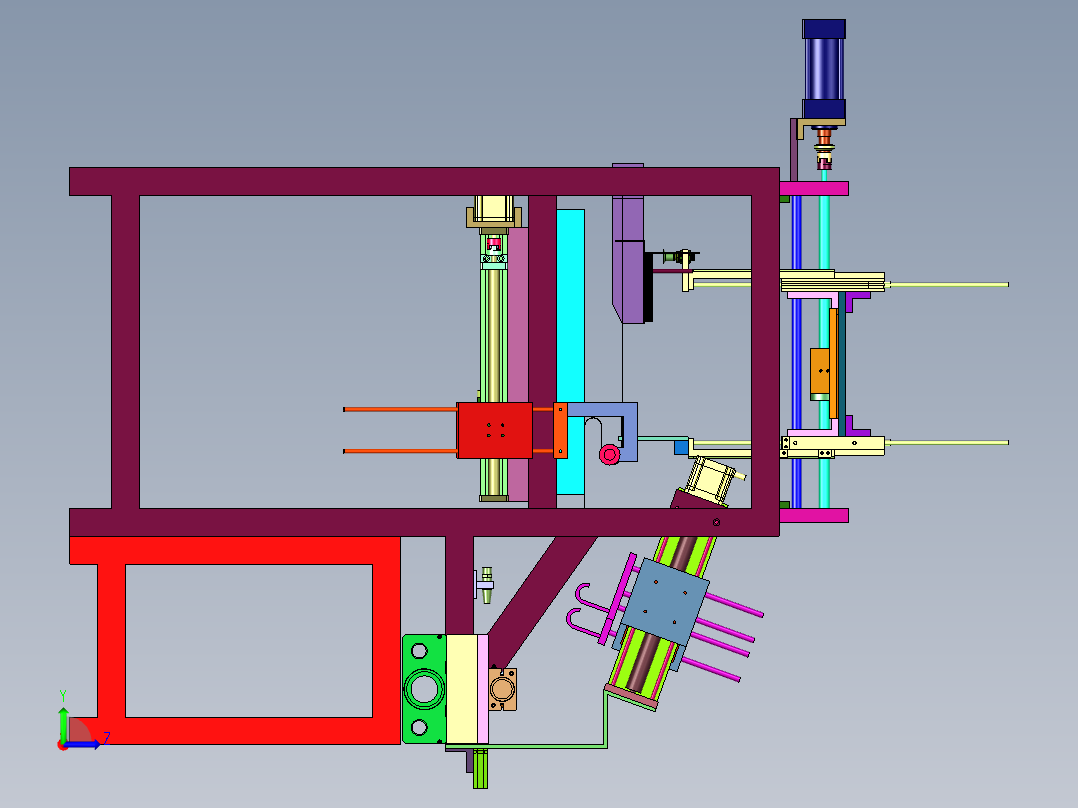Image resolution: width=1078 pixels, height=808 pixels.
Task: Select the small orange-red plate beside bracket
Action: [560, 430]
